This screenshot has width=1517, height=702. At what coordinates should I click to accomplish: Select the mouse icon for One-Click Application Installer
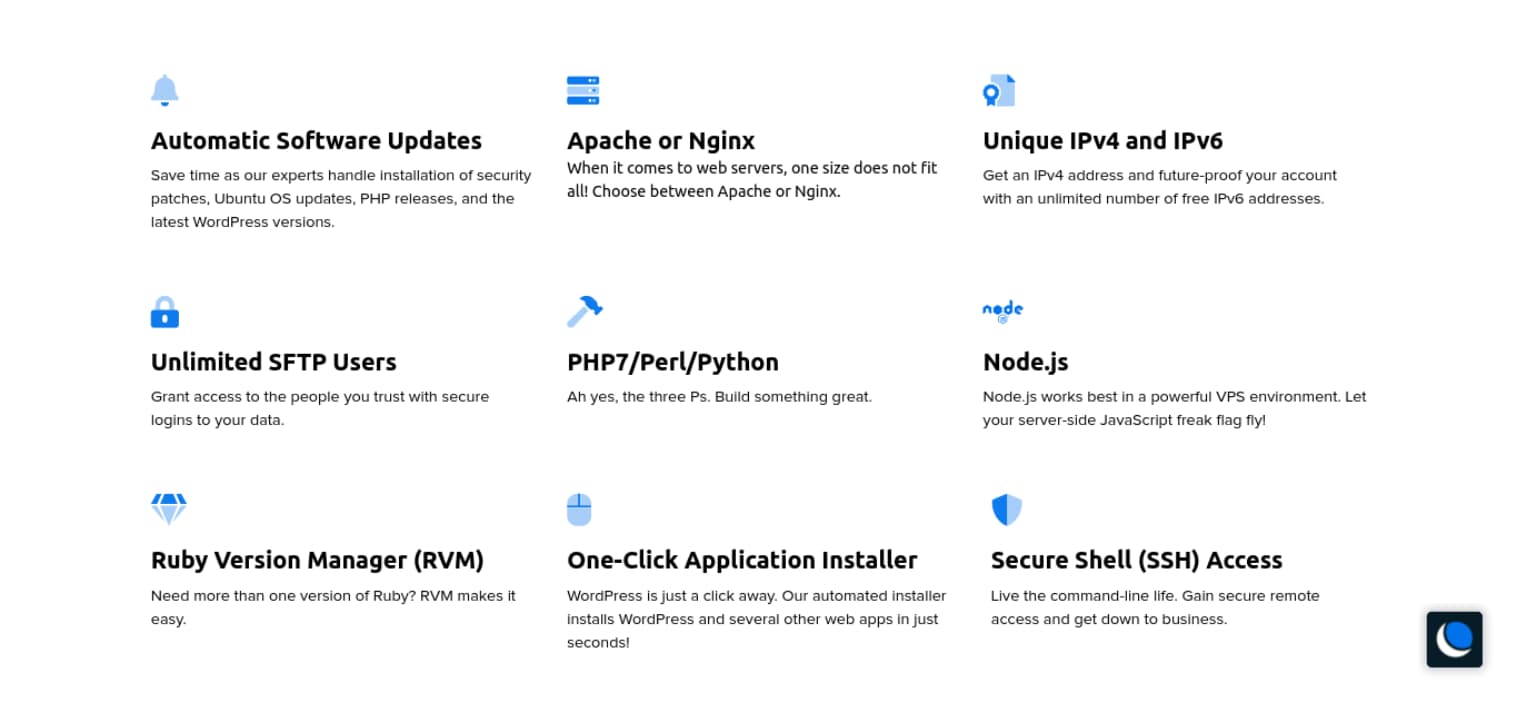[x=580, y=508]
